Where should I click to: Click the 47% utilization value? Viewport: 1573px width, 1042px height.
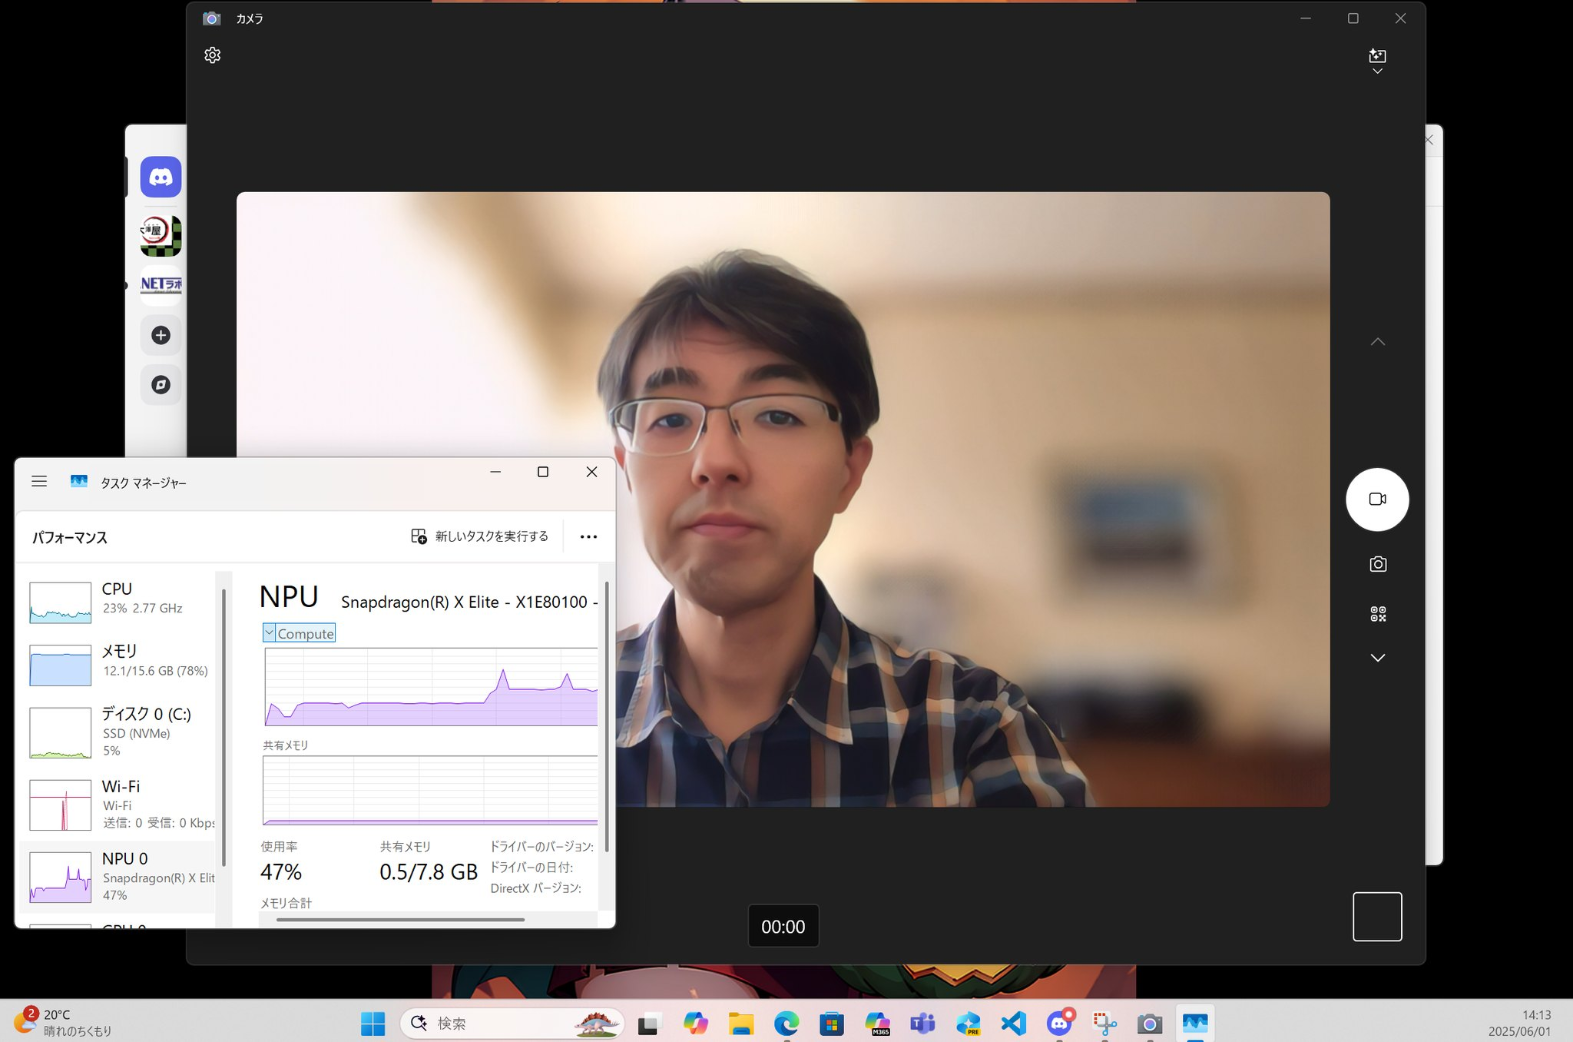tap(281, 872)
